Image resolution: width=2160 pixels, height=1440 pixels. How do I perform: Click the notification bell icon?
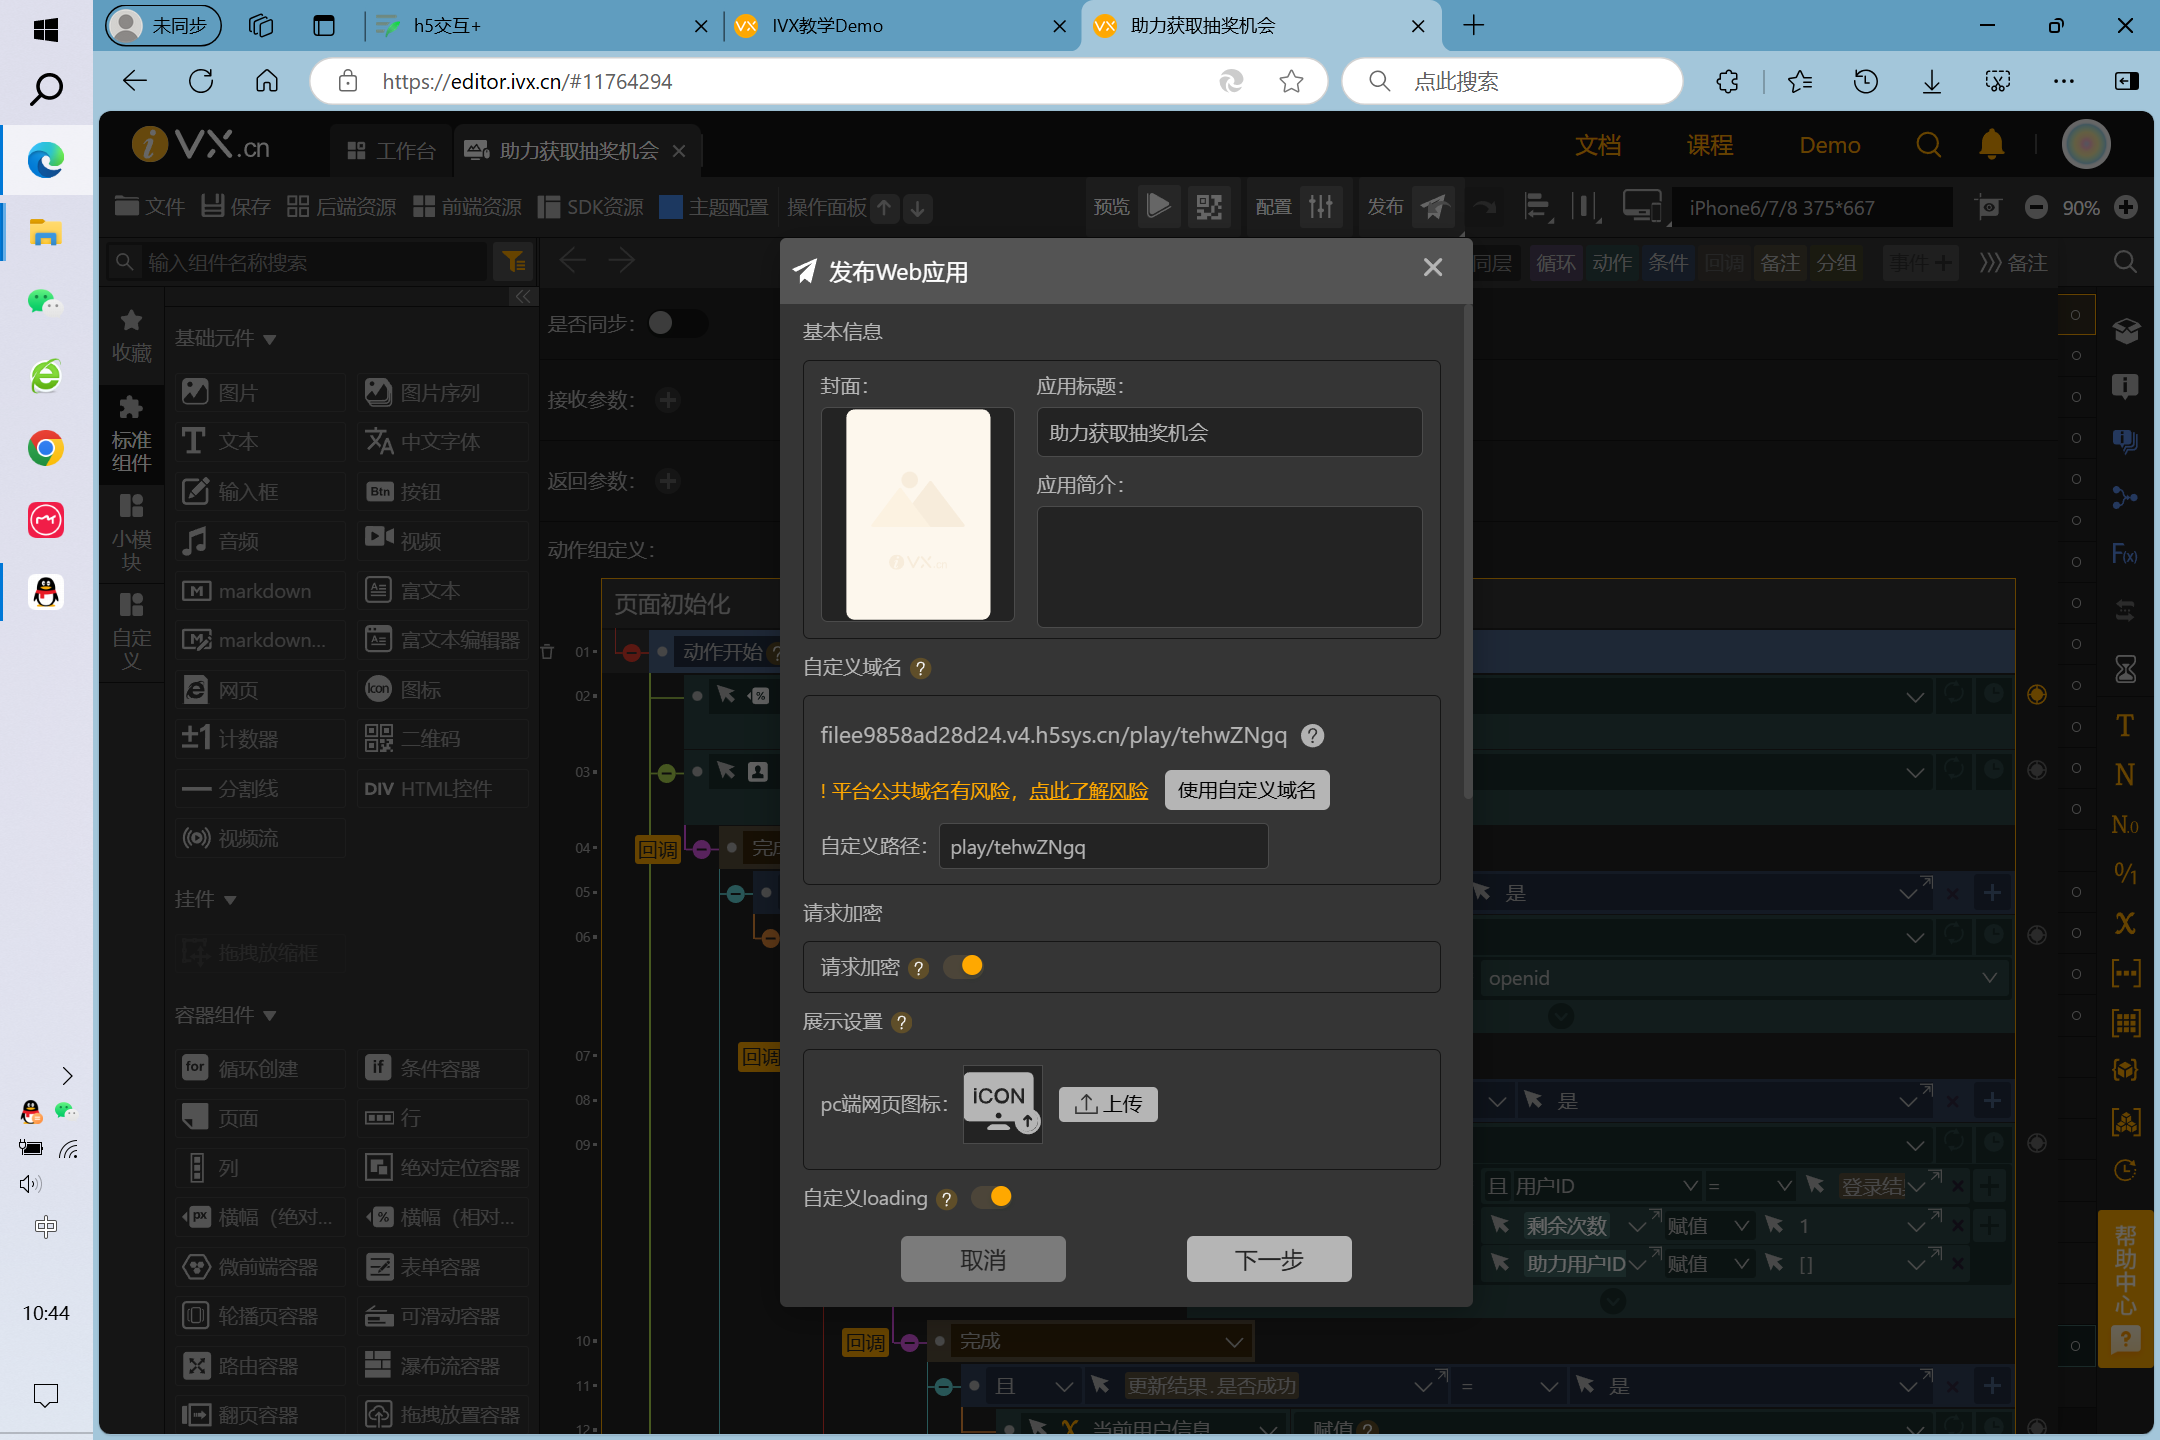pos(1991,146)
